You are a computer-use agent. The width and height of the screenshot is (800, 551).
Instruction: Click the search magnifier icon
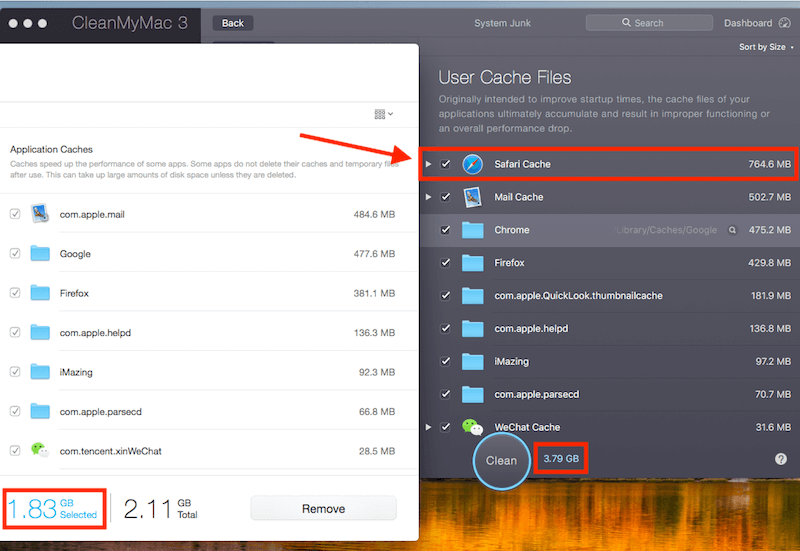[x=626, y=22]
